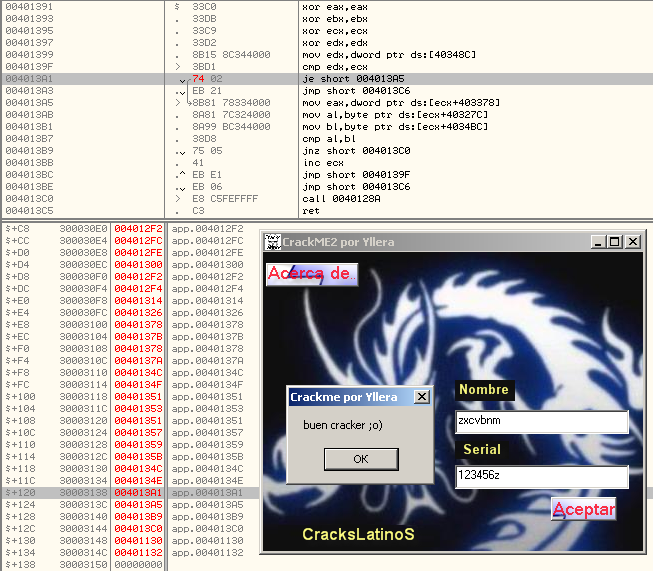Click OK in the buen cracker dialog
Viewport: 653px width, 571px height.
[360, 458]
